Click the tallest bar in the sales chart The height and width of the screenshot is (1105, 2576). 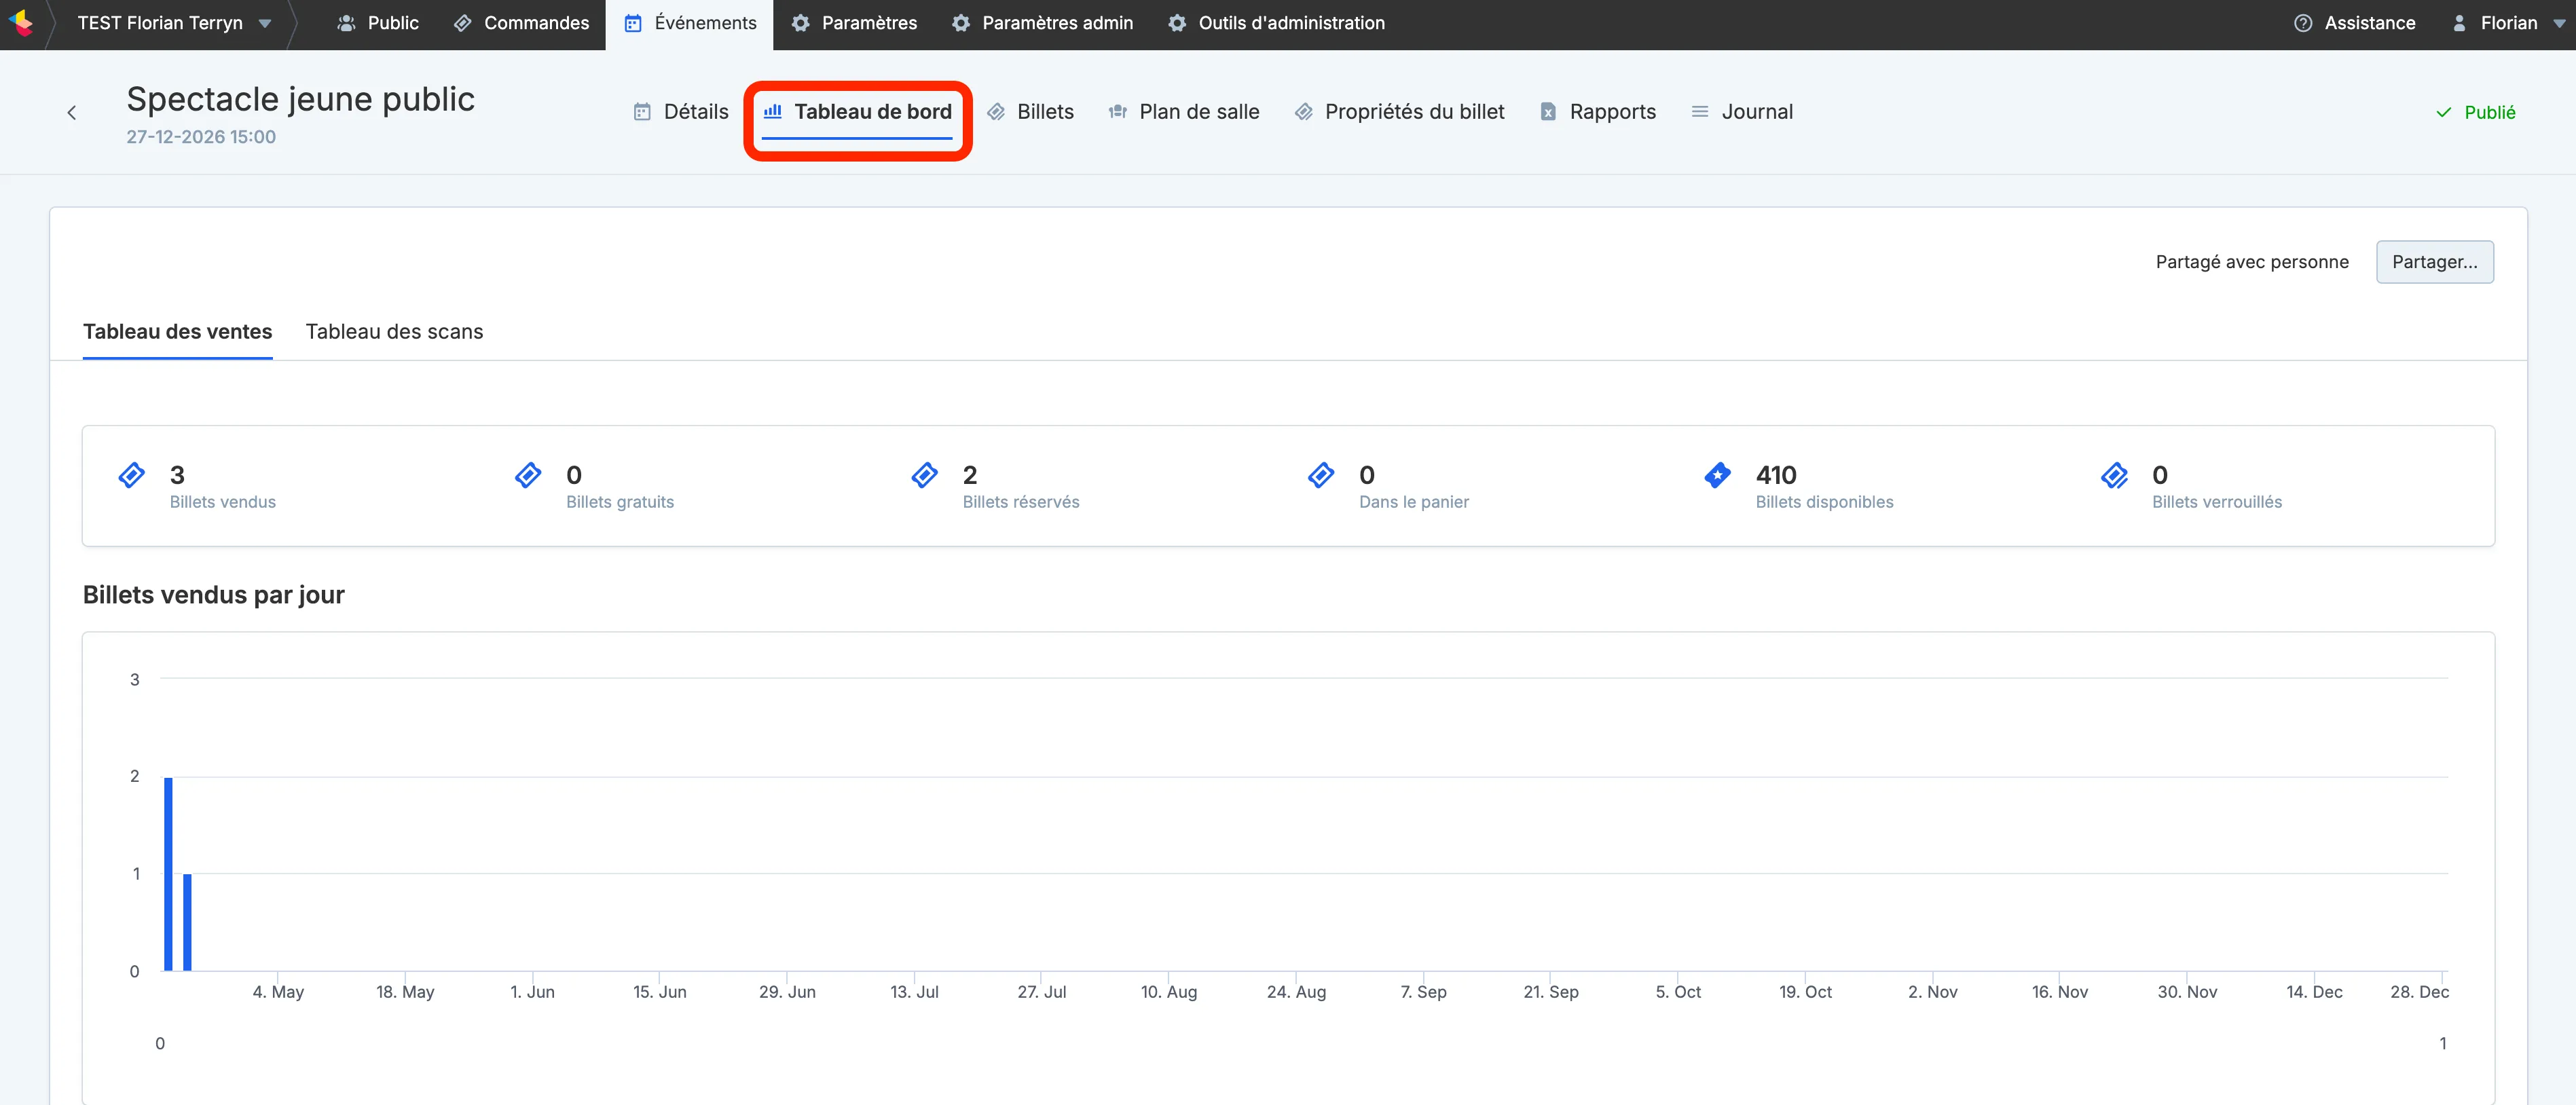click(168, 874)
